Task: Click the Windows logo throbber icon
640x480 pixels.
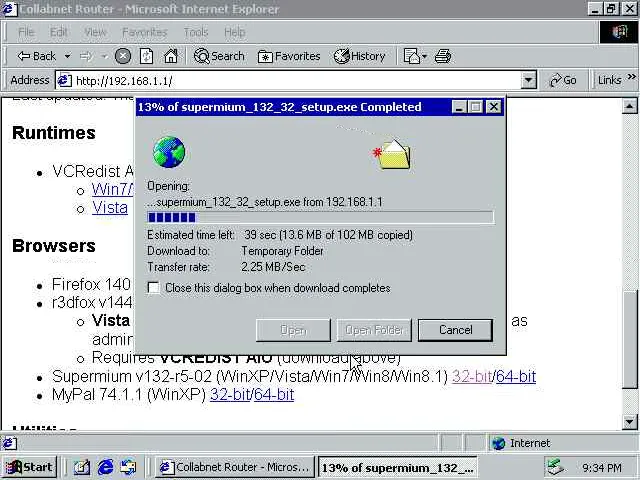Action: [619, 32]
